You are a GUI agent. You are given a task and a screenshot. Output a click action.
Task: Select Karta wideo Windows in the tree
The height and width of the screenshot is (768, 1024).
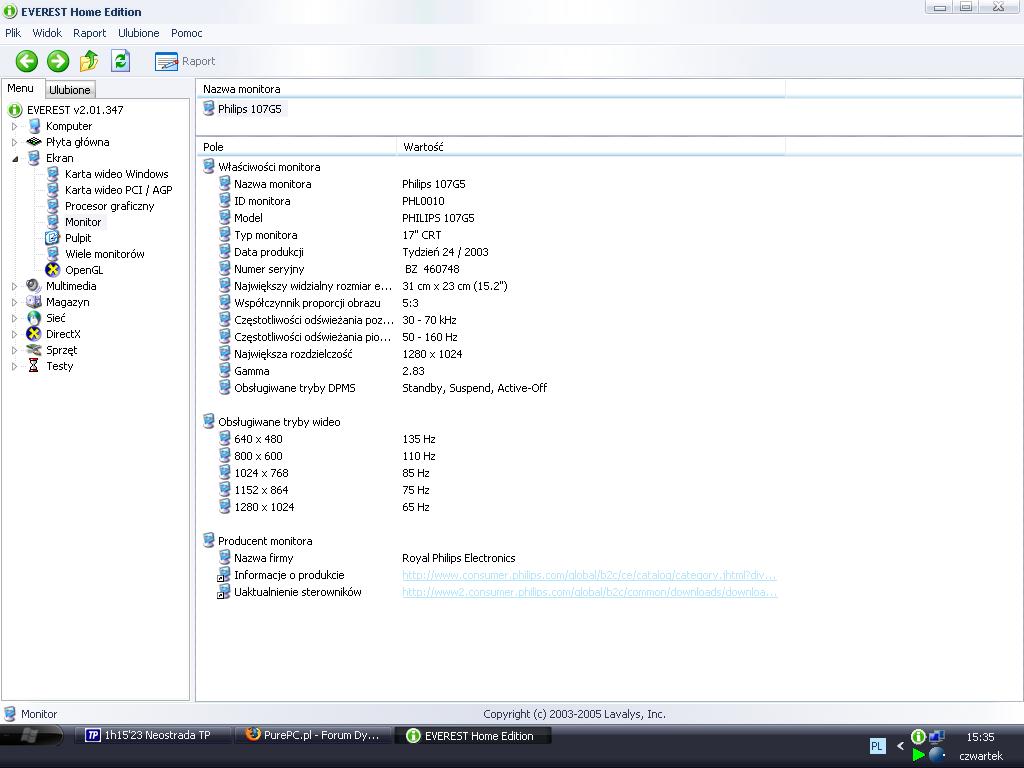point(116,174)
